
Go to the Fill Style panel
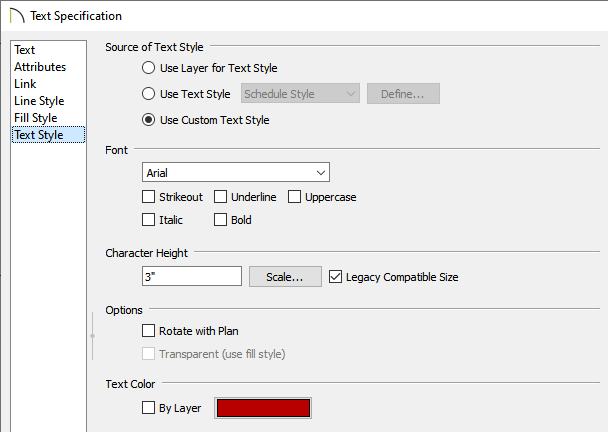coord(36,118)
